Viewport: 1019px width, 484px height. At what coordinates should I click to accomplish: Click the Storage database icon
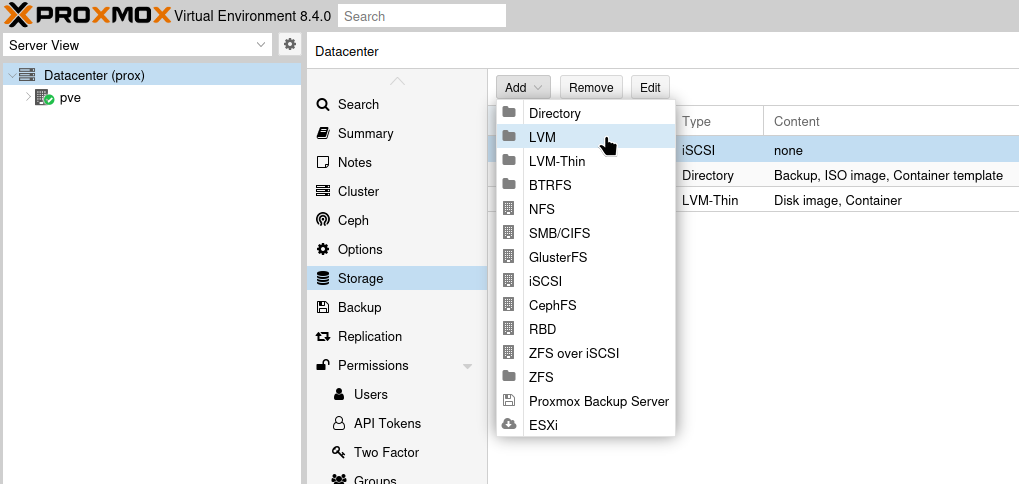[x=322, y=278]
